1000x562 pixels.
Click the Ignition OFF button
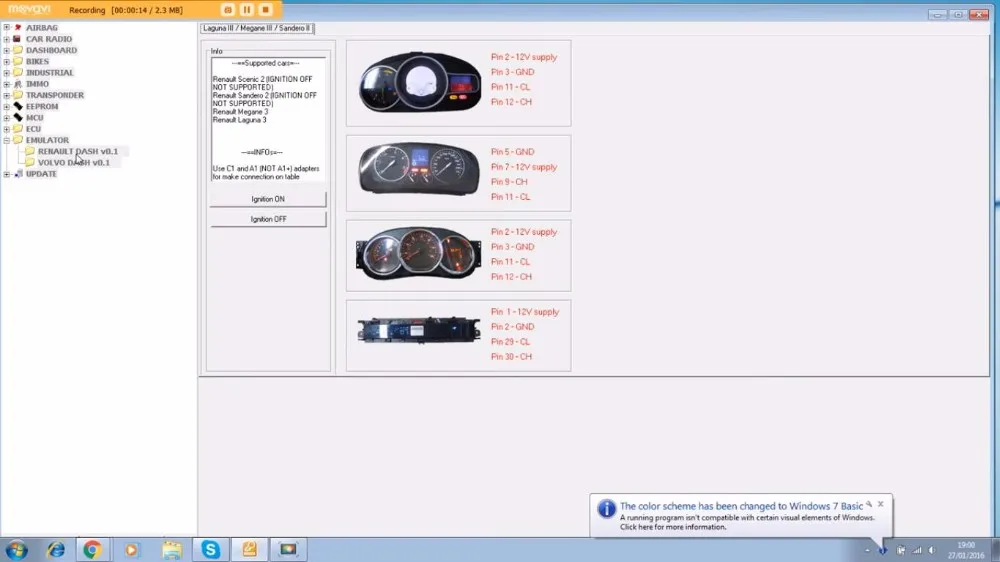tap(268, 219)
